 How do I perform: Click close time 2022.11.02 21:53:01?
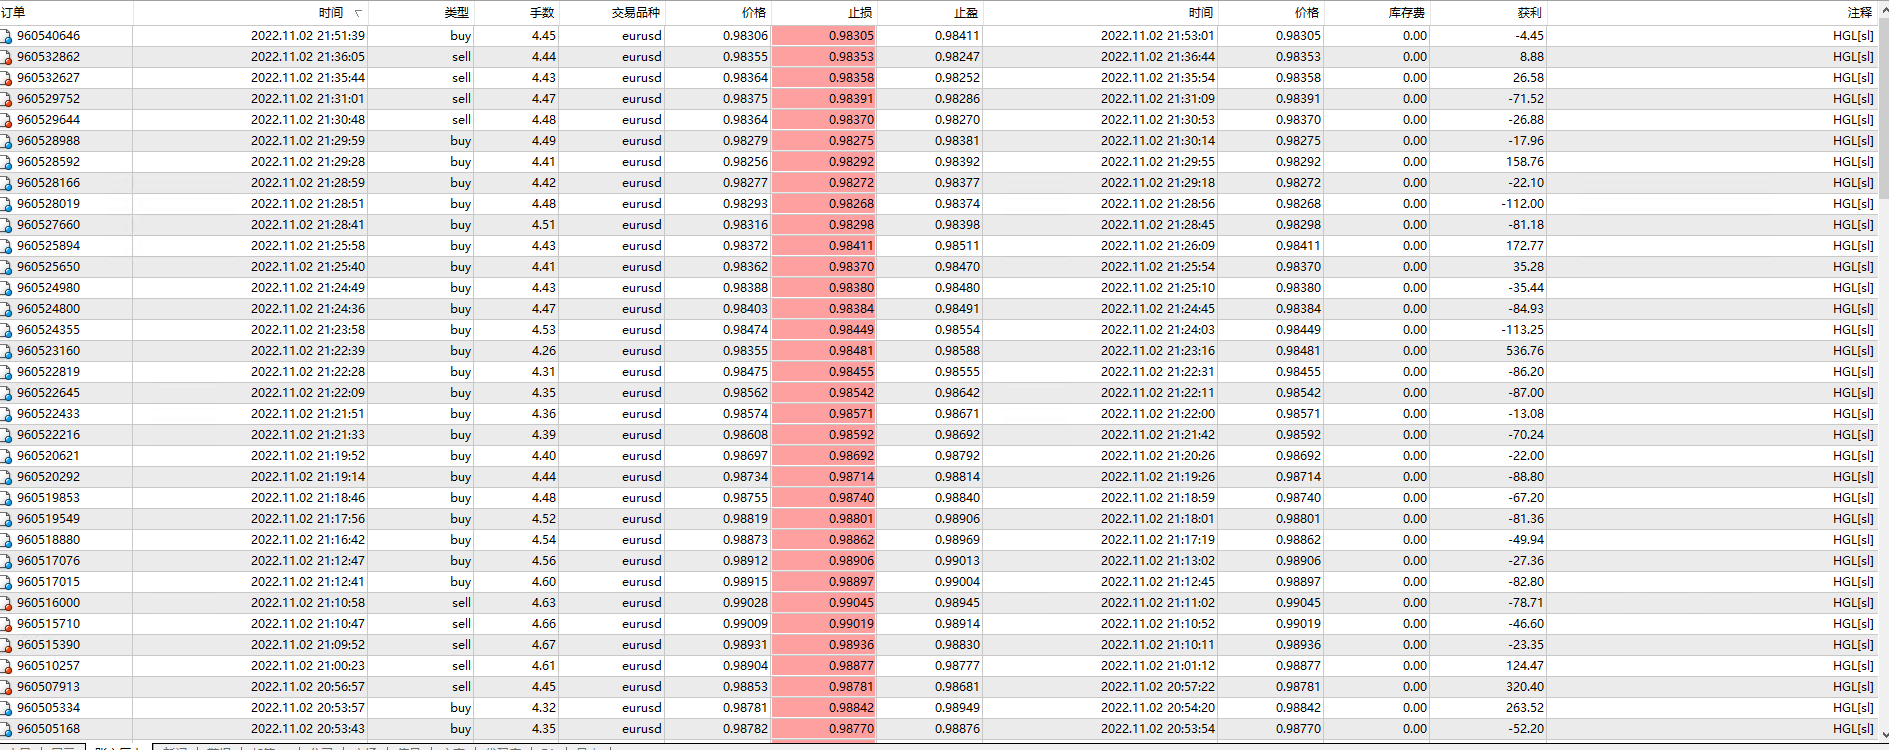pos(1158,36)
